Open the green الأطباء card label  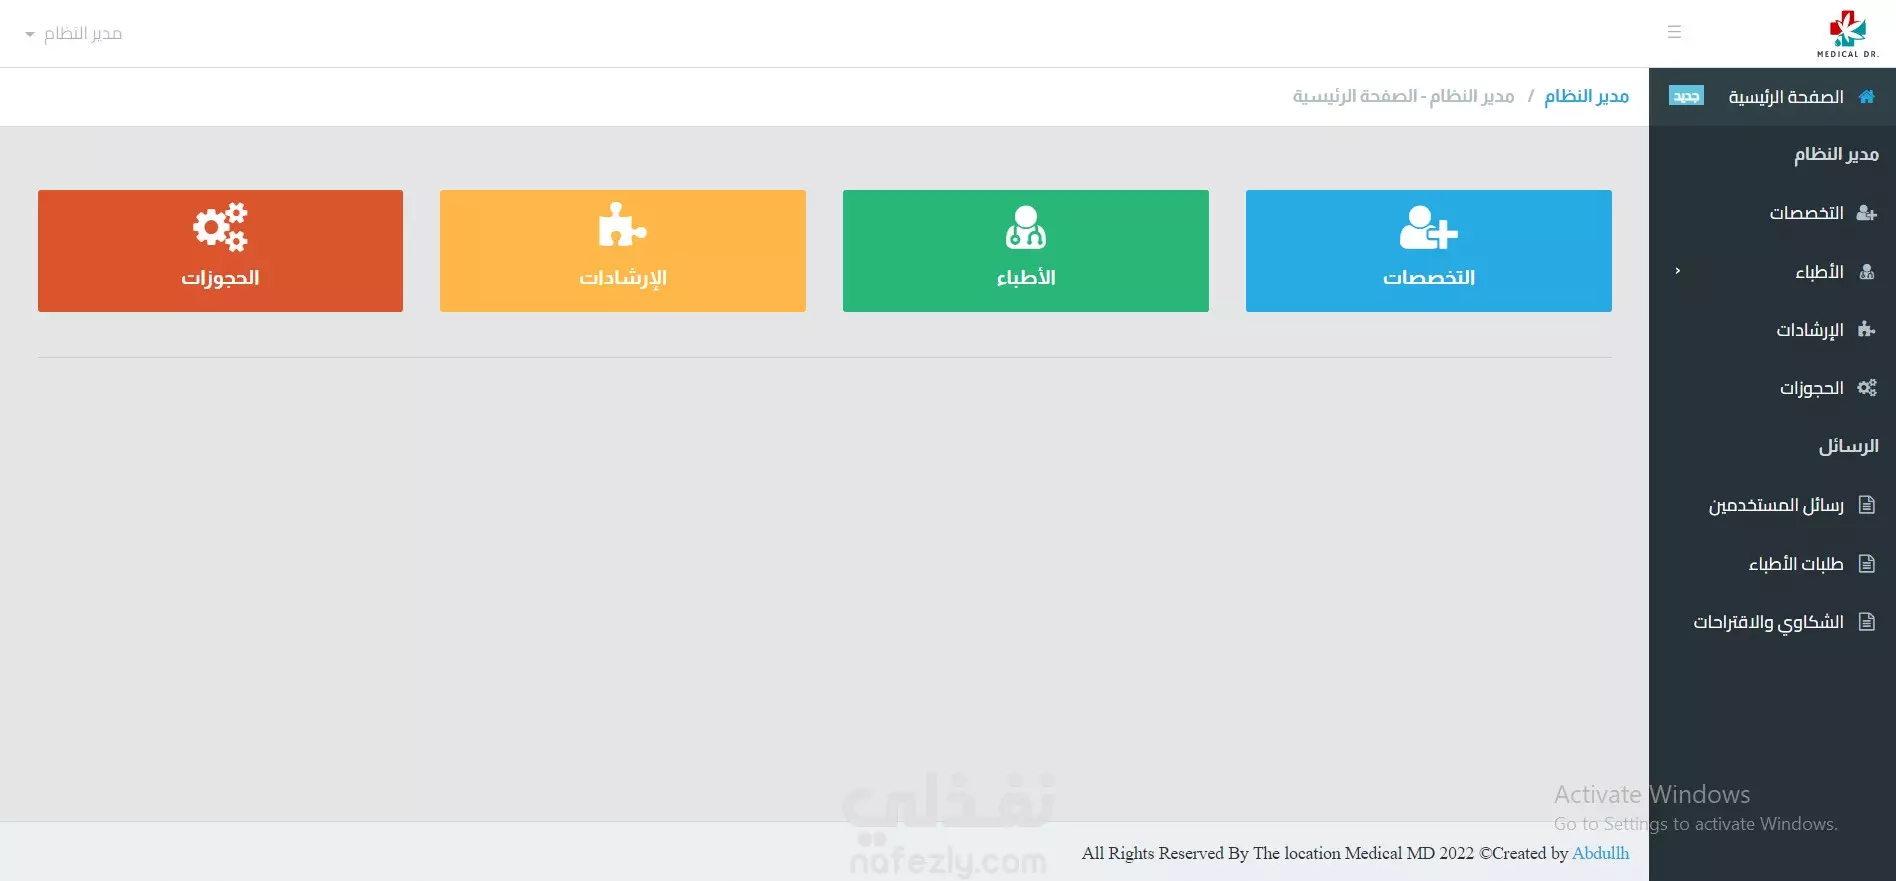[1025, 277]
